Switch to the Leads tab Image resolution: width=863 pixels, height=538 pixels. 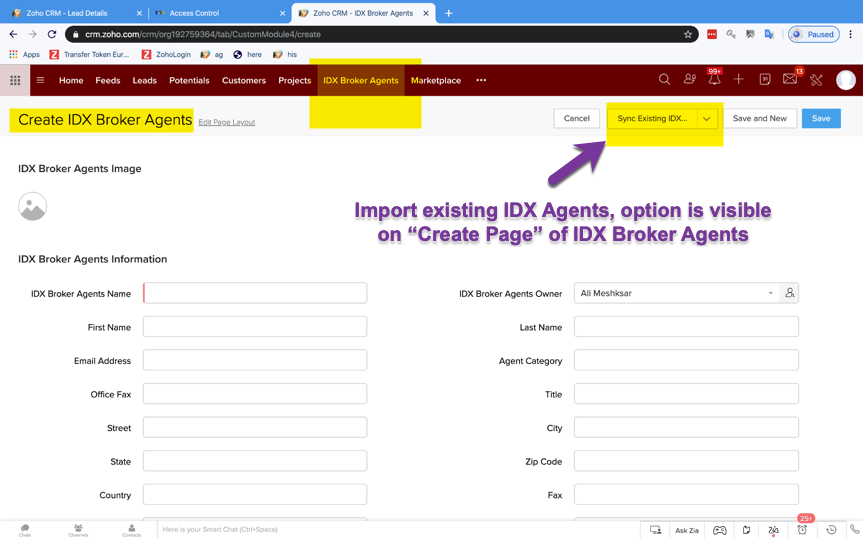(x=144, y=80)
